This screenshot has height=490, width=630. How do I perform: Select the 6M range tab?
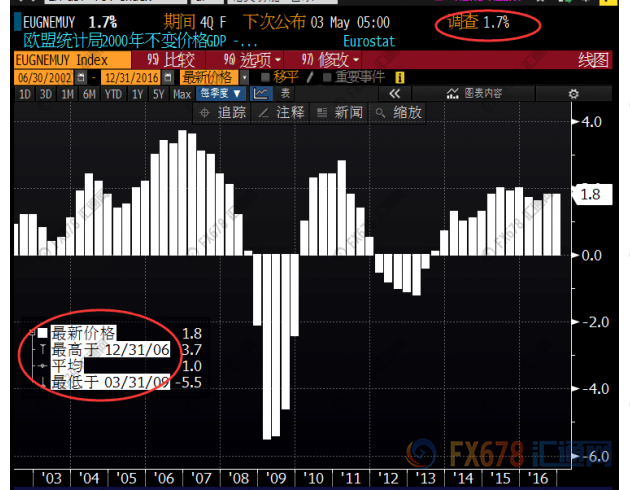(x=89, y=94)
